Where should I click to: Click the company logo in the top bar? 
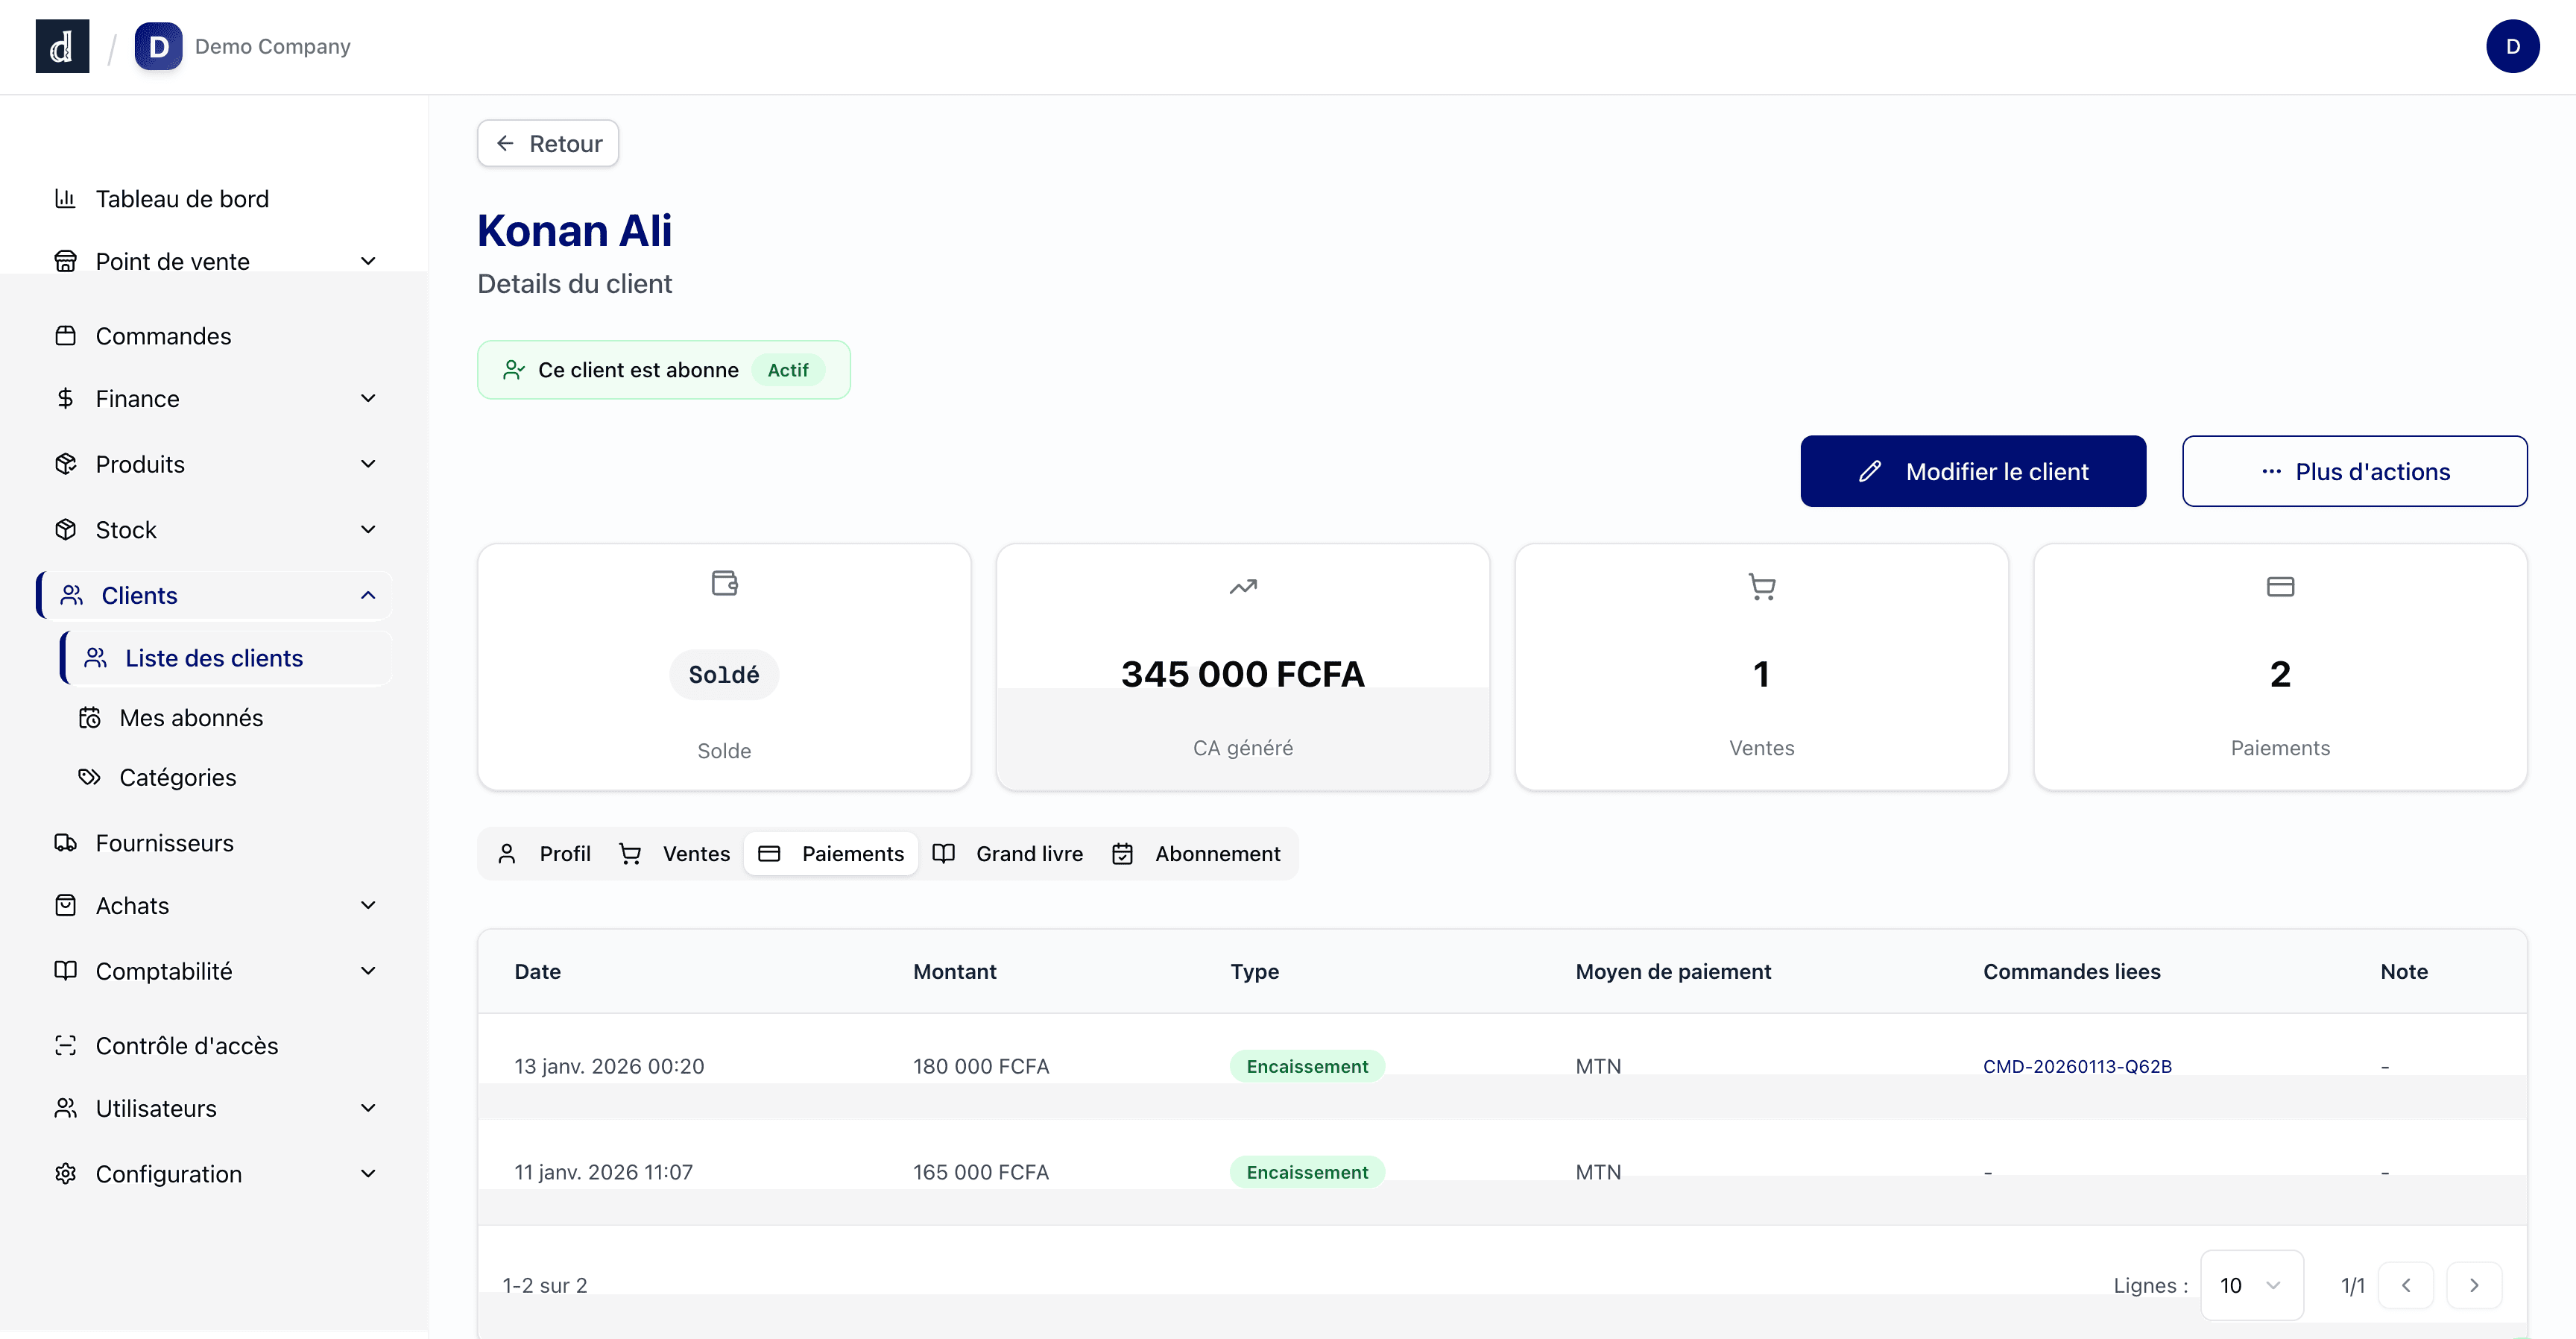point(62,46)
